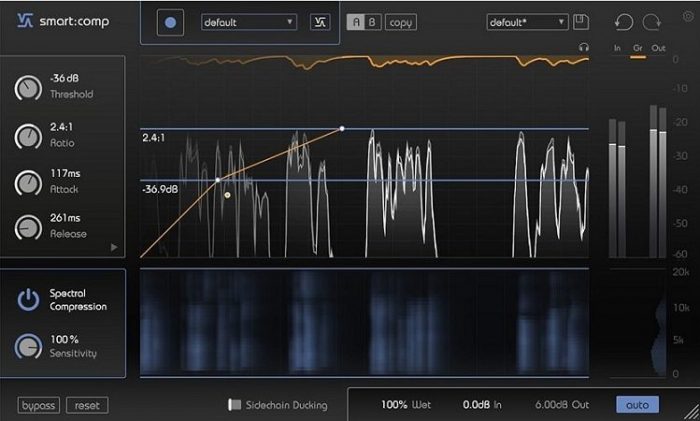Image resolution: width=700 pixels, height=421 pixels.
Task: Click the Threshold knob
Action: (x=29, y=88)
